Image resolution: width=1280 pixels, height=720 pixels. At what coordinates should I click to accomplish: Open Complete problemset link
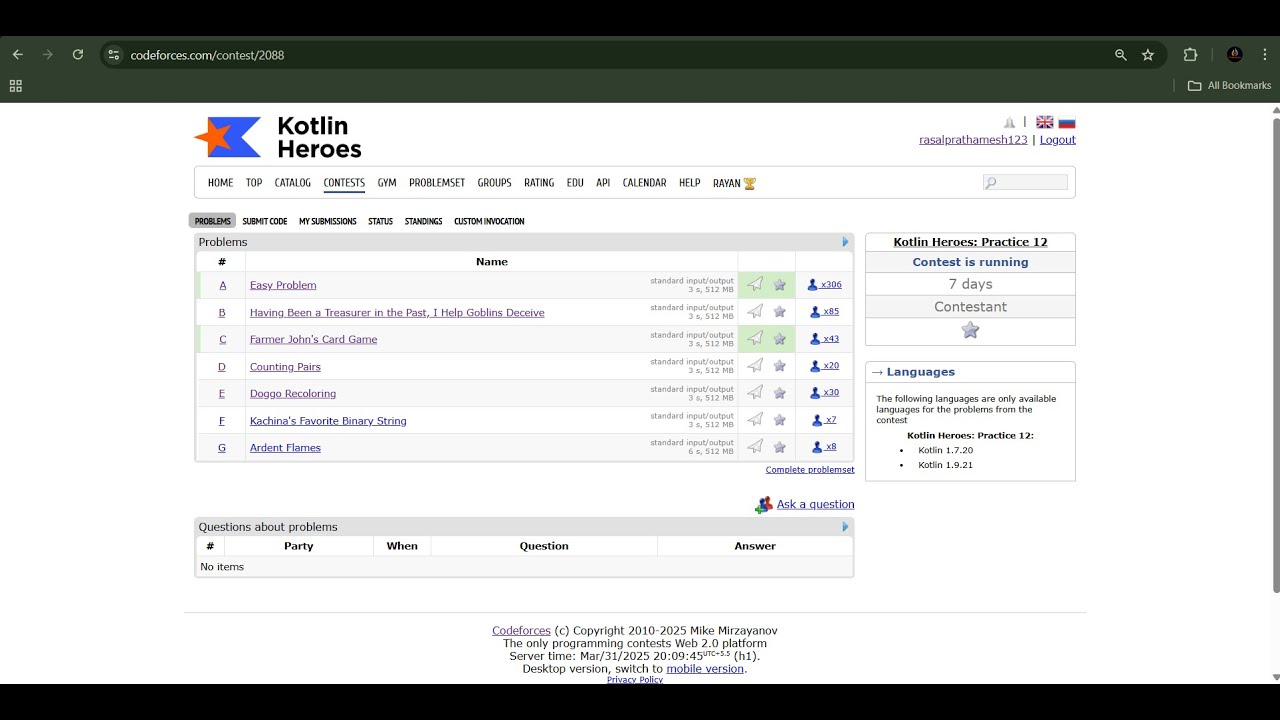tap(810, 470)
